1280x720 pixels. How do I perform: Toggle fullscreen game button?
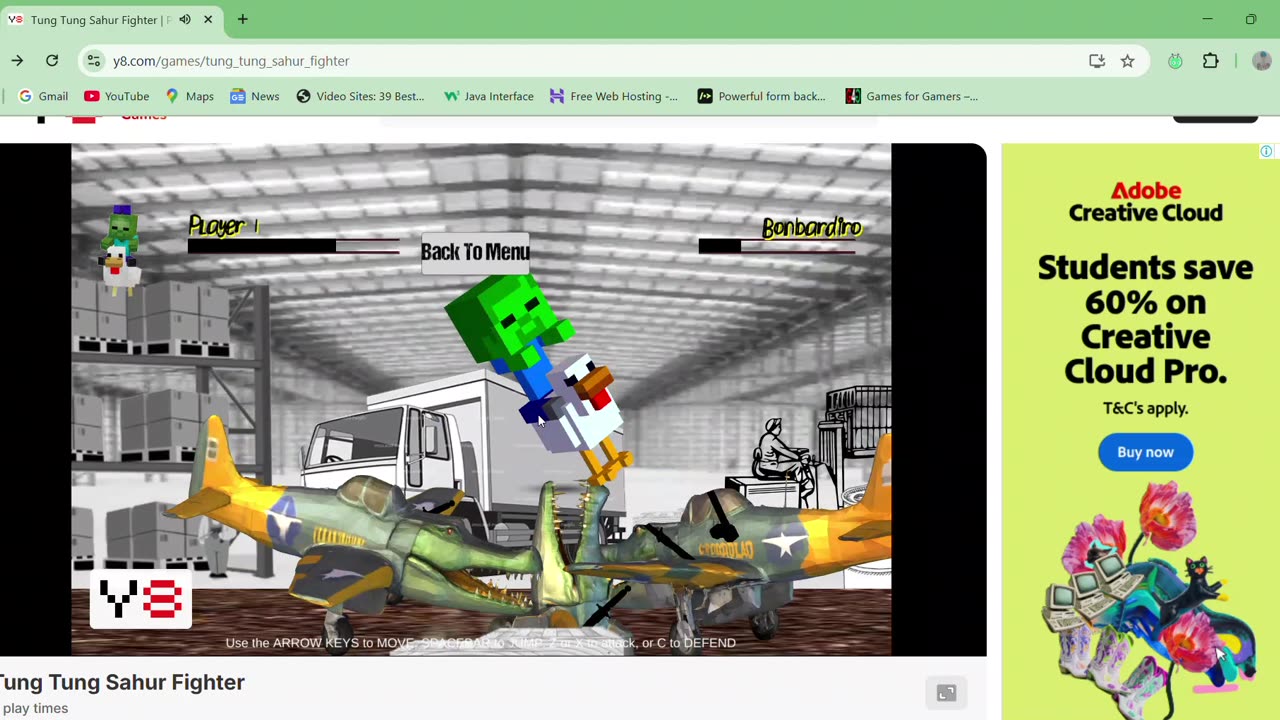tap(946, 693)
